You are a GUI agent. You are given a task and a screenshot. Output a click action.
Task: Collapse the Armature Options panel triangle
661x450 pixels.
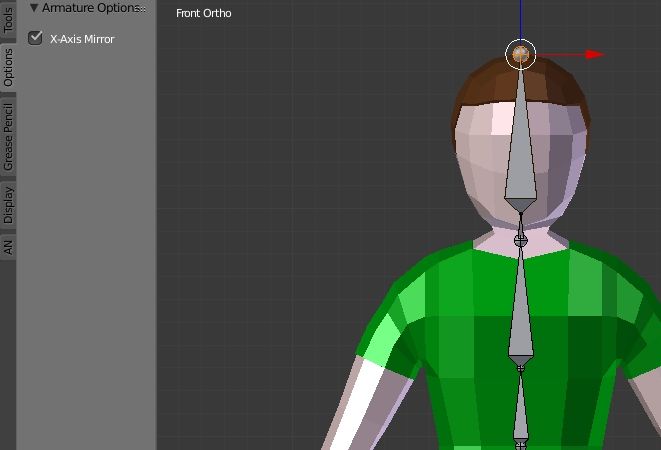(x=33, y=8)
